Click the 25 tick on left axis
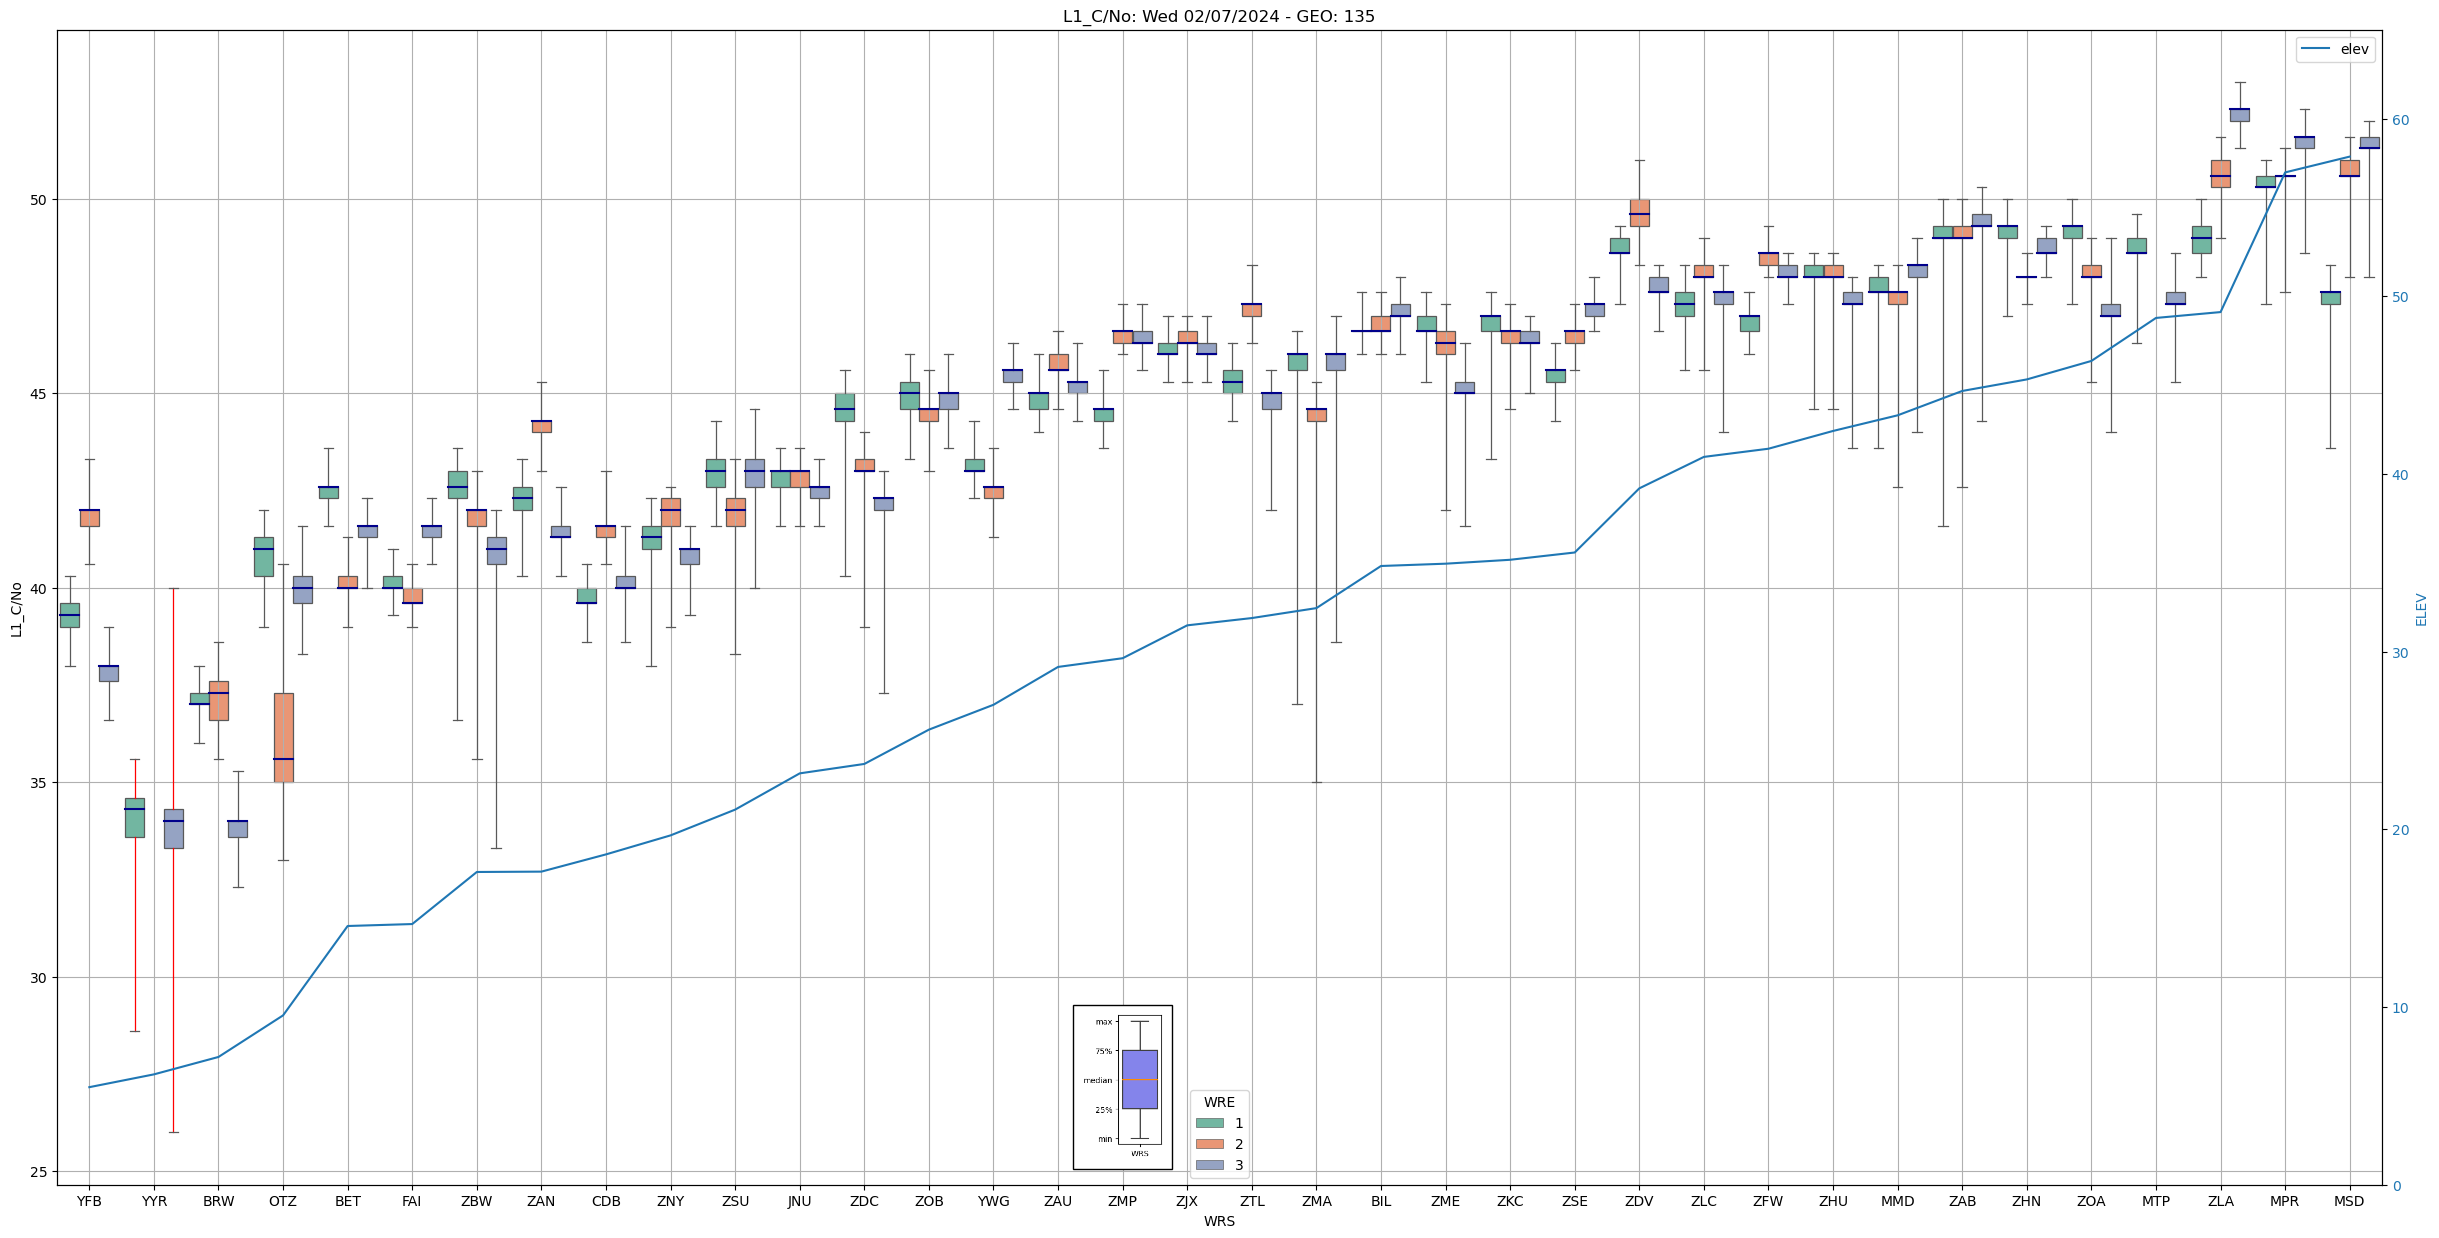 click(x=39, y=1172)
